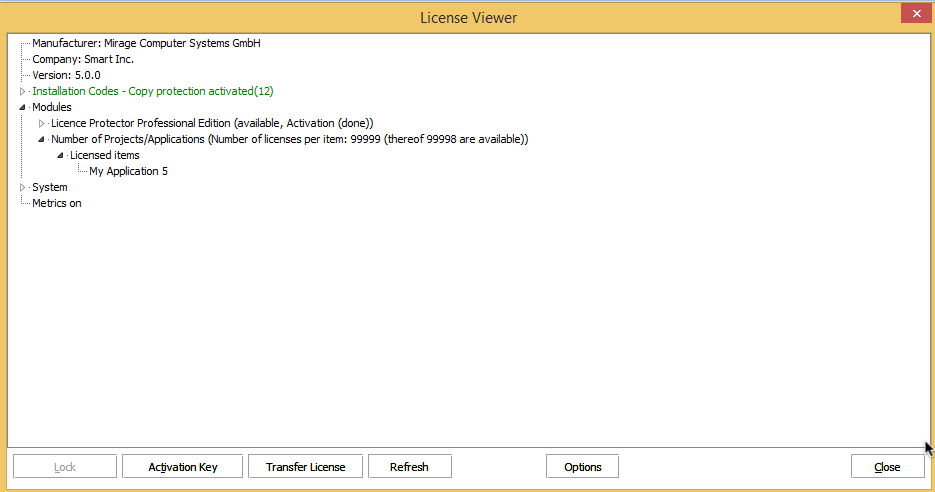This screenshot has height=492, width=935.
Task: Select Number of Projects/Applications item
Action: pyautogui.click(x=290, y=140)
